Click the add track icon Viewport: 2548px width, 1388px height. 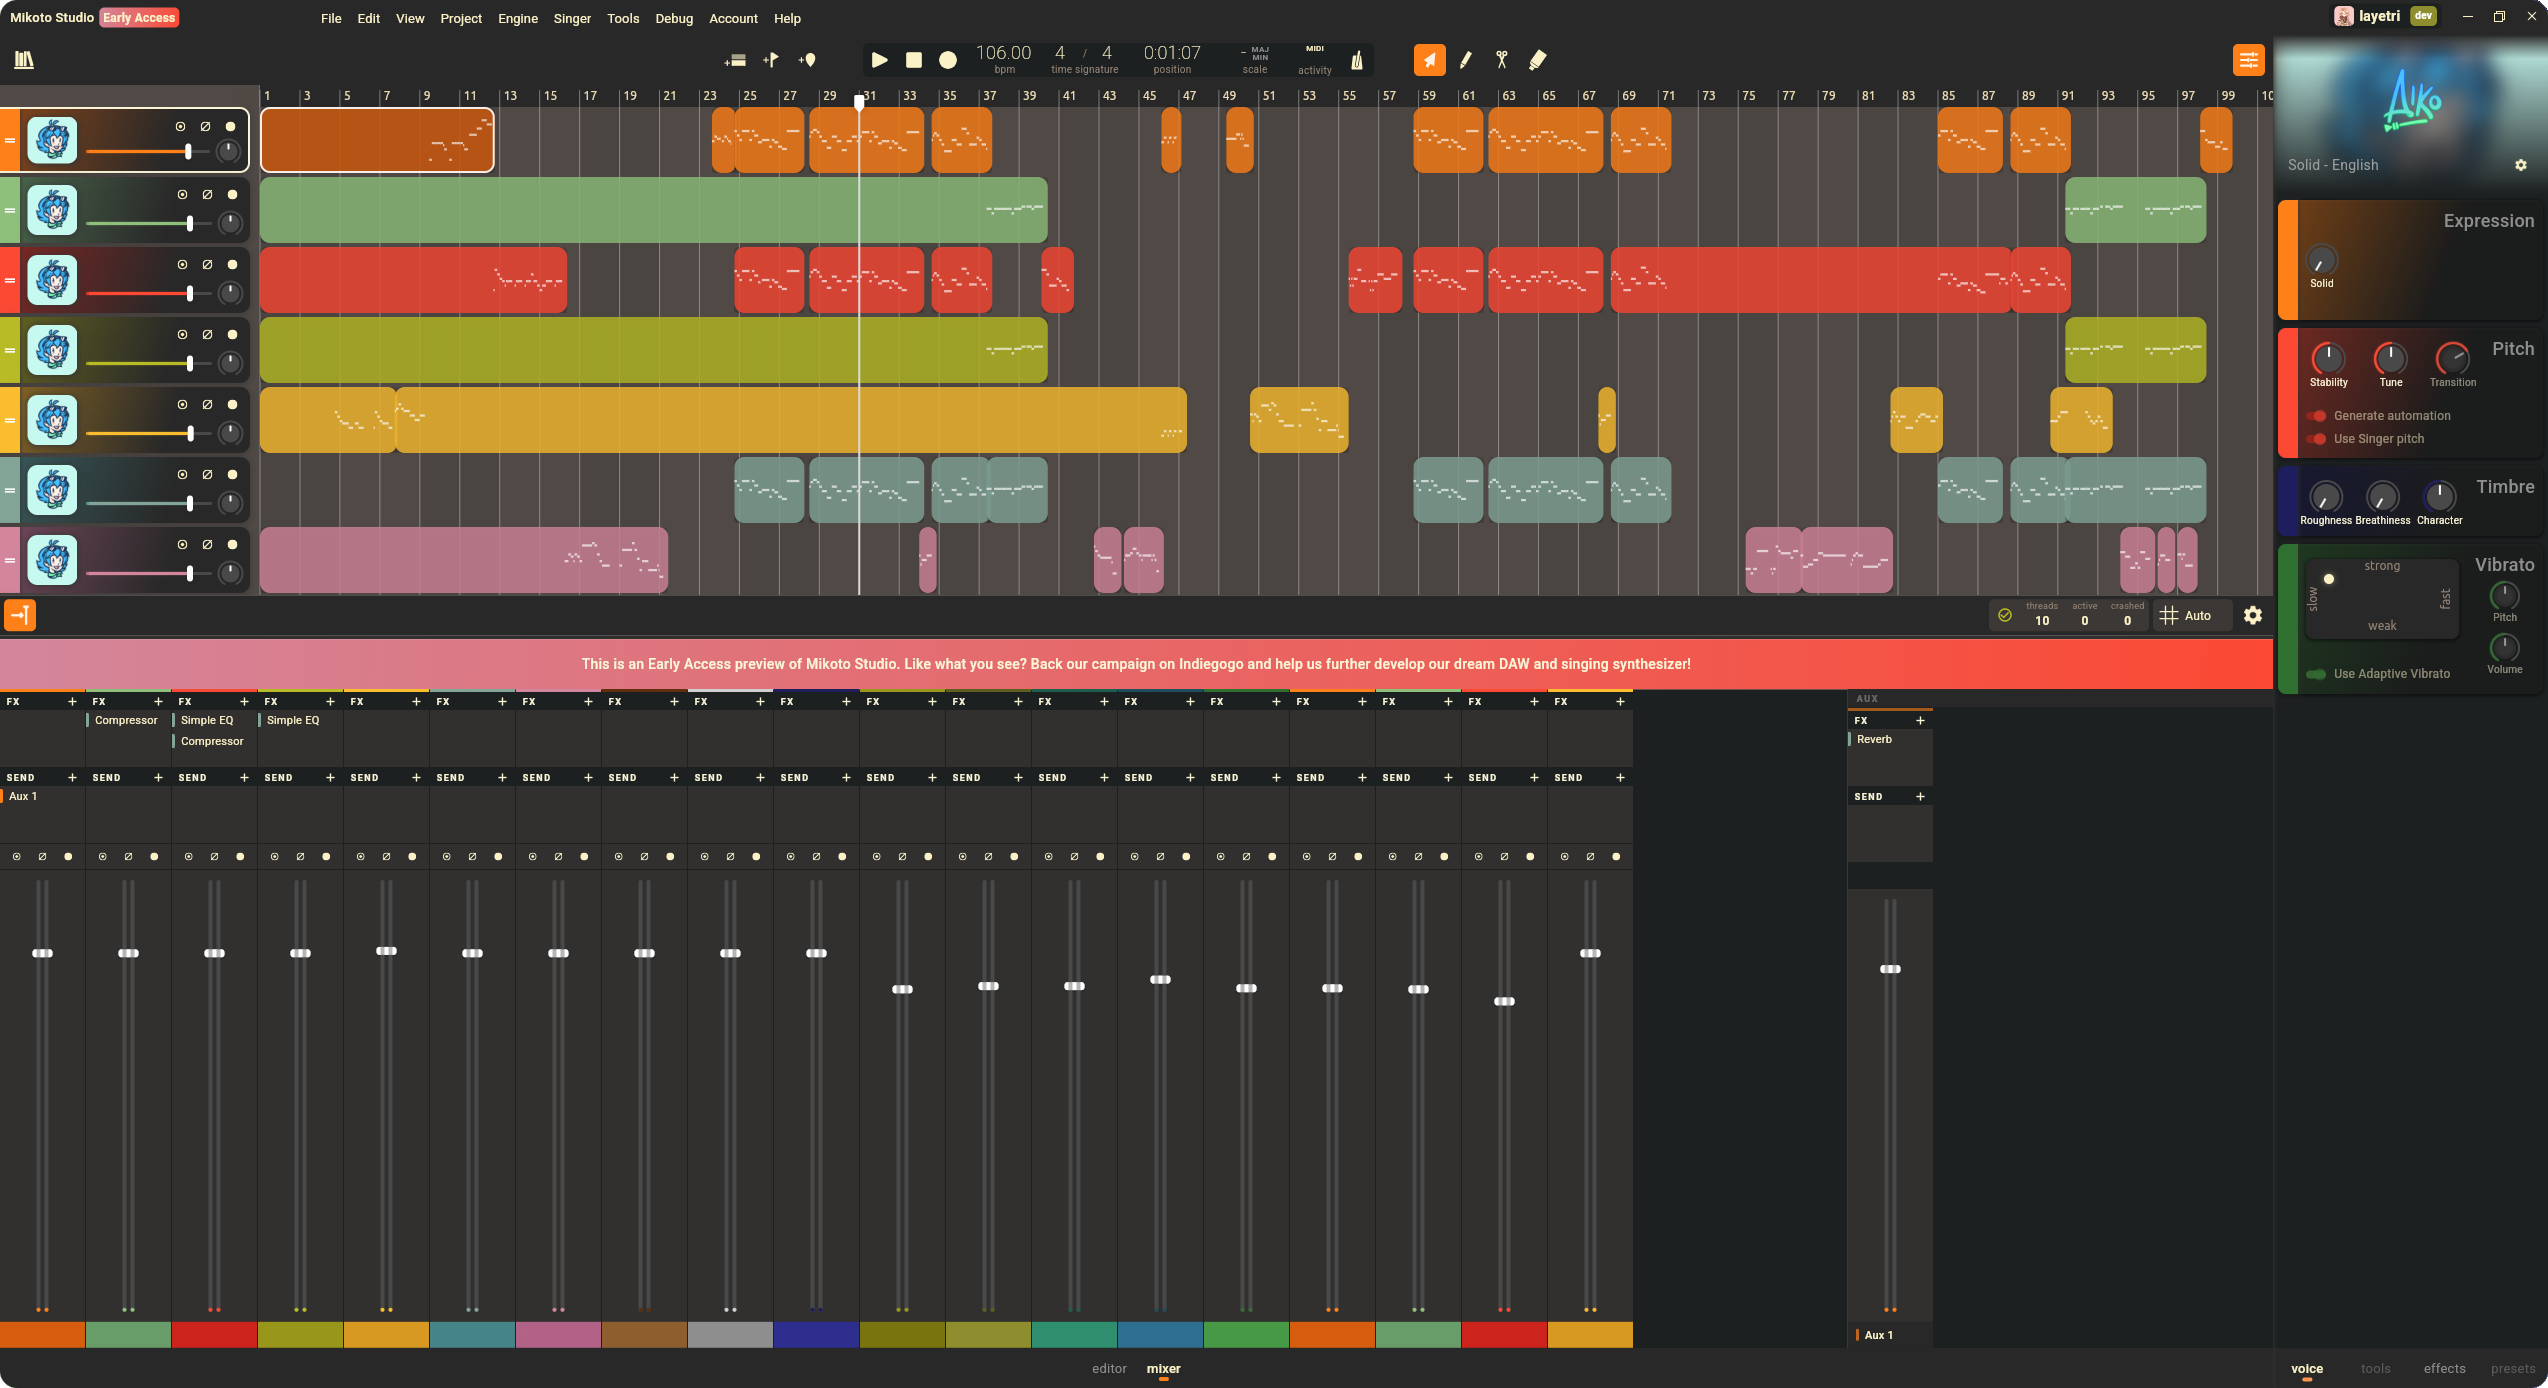click(735, 60)
